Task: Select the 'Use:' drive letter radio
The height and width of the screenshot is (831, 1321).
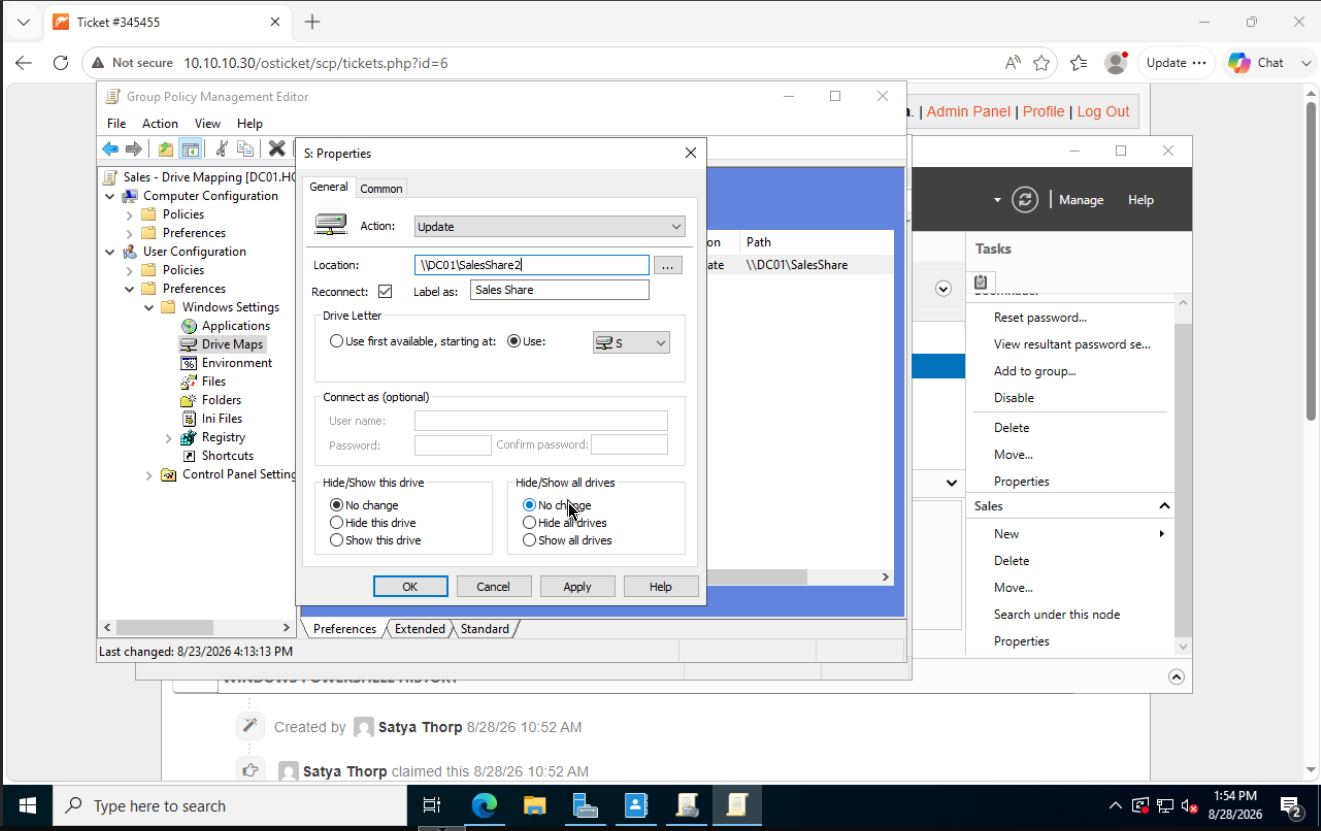Action: (514, 341)
